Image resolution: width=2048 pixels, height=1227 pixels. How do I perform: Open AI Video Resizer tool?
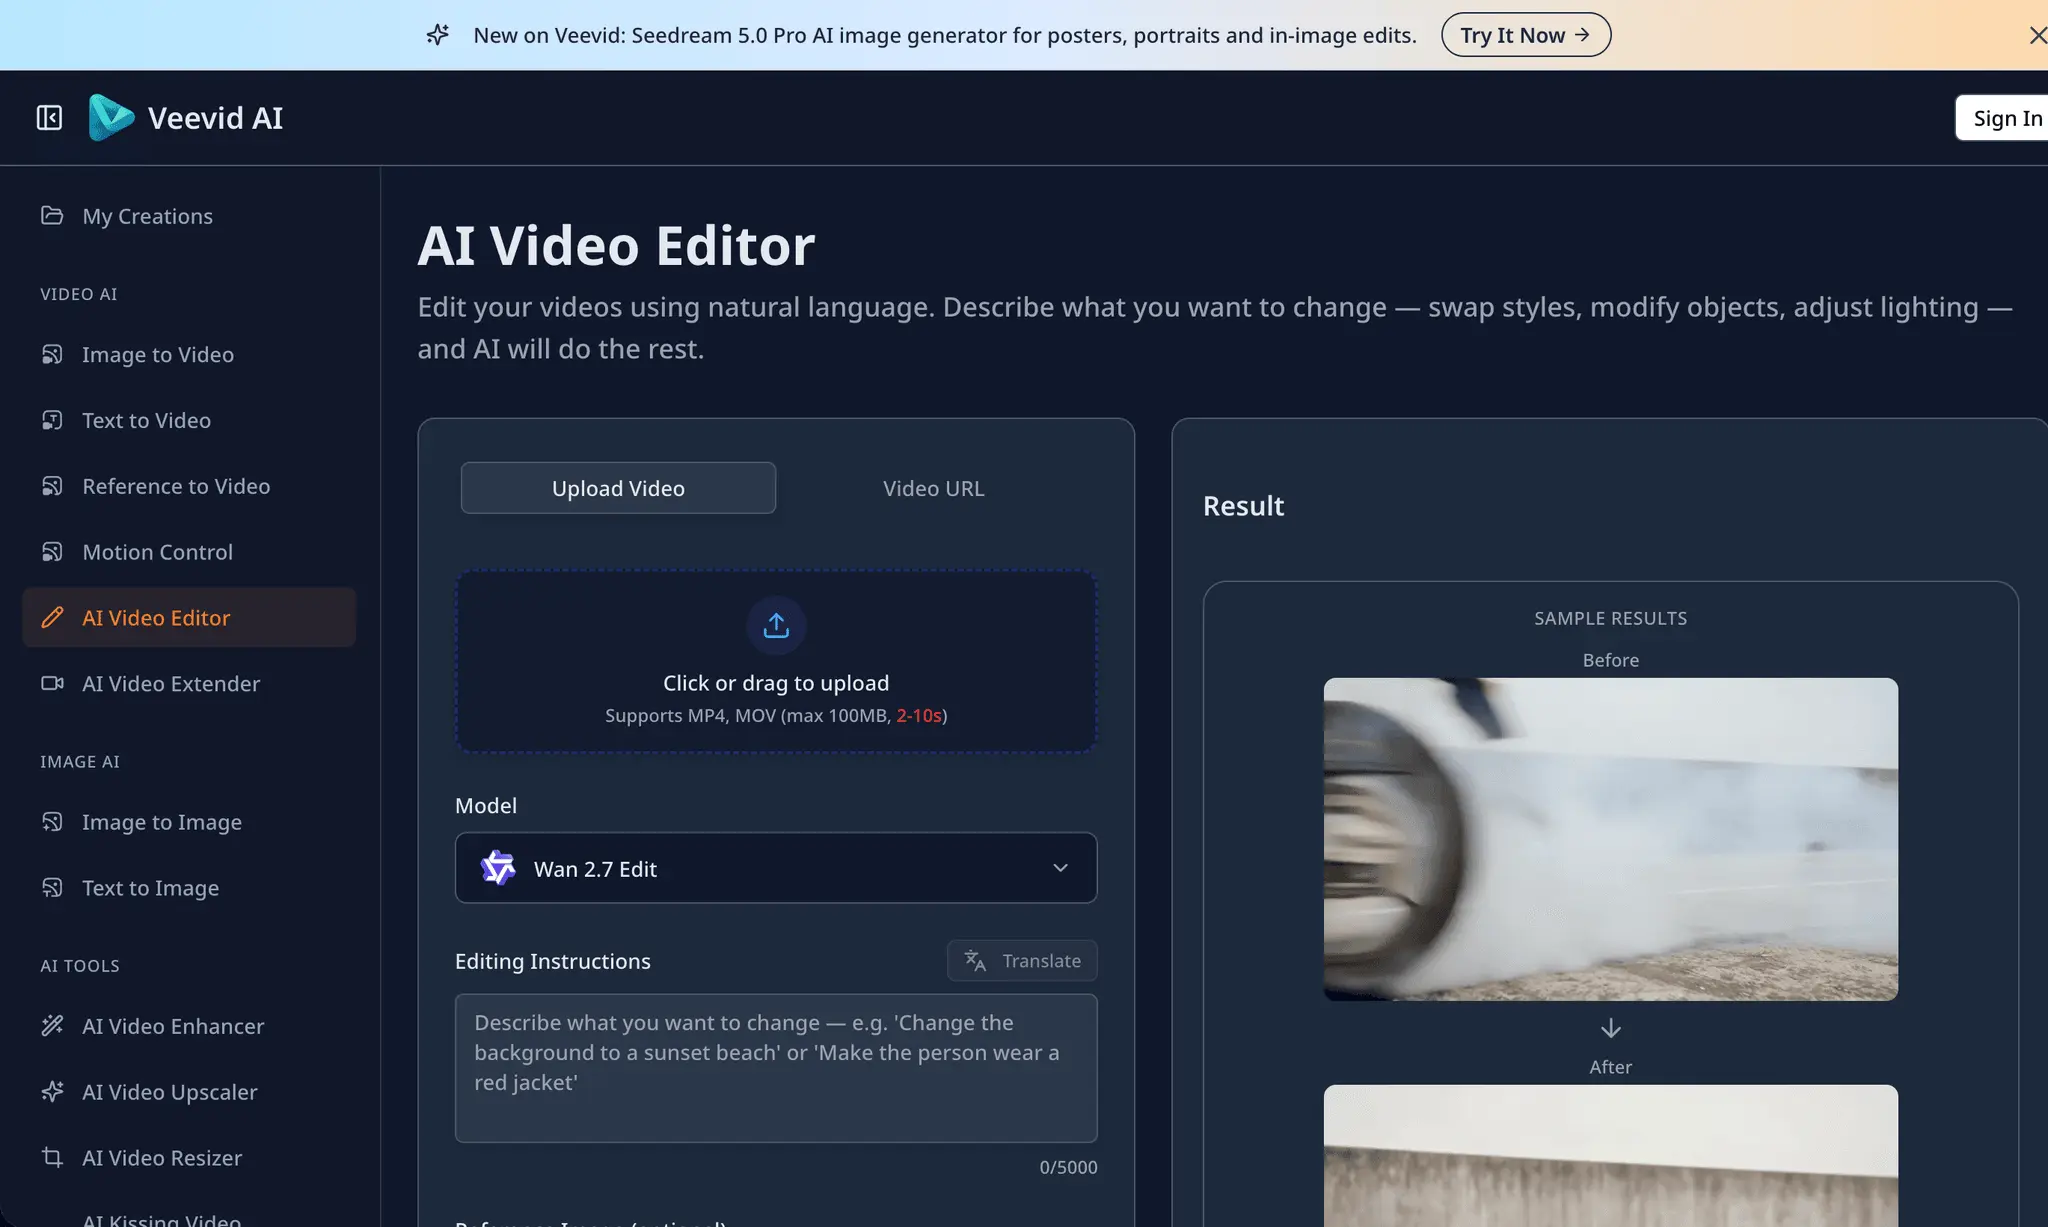(x=189, y=1158)
